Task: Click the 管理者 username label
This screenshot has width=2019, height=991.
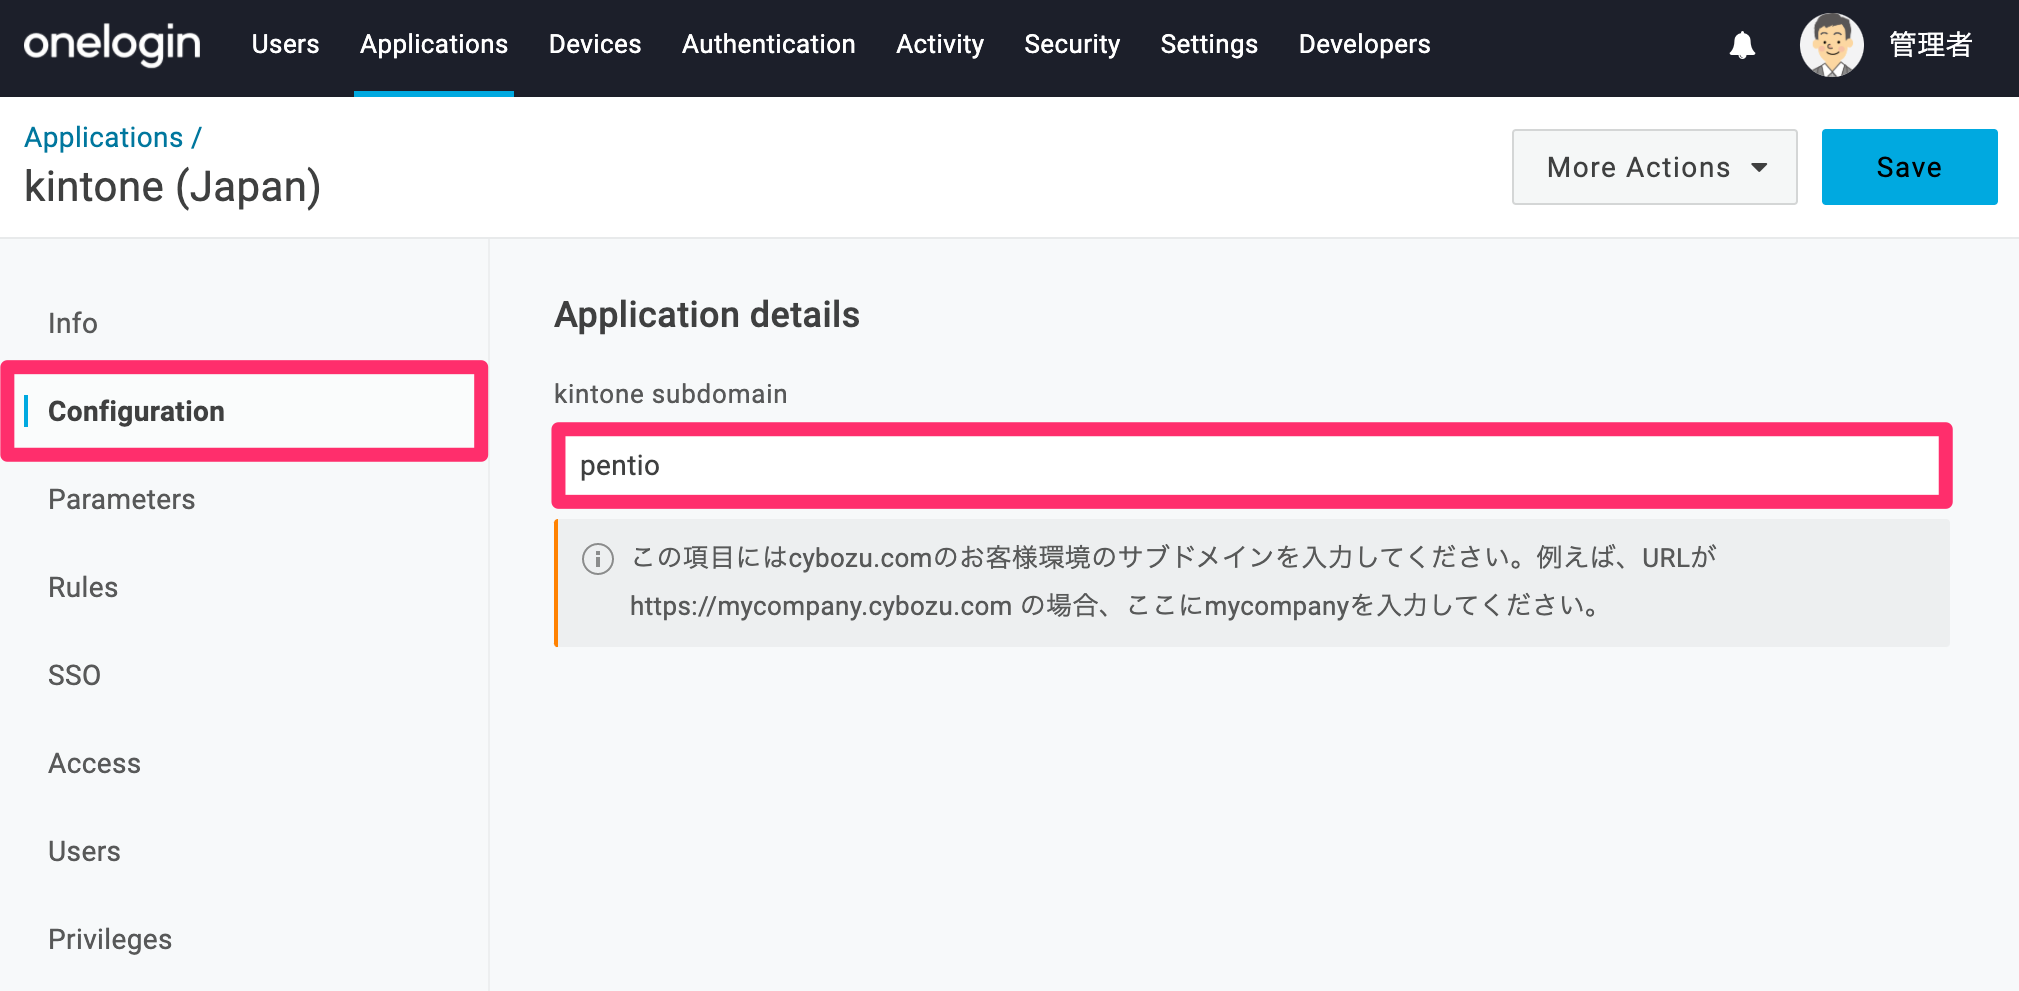Action: point(1930,45)
